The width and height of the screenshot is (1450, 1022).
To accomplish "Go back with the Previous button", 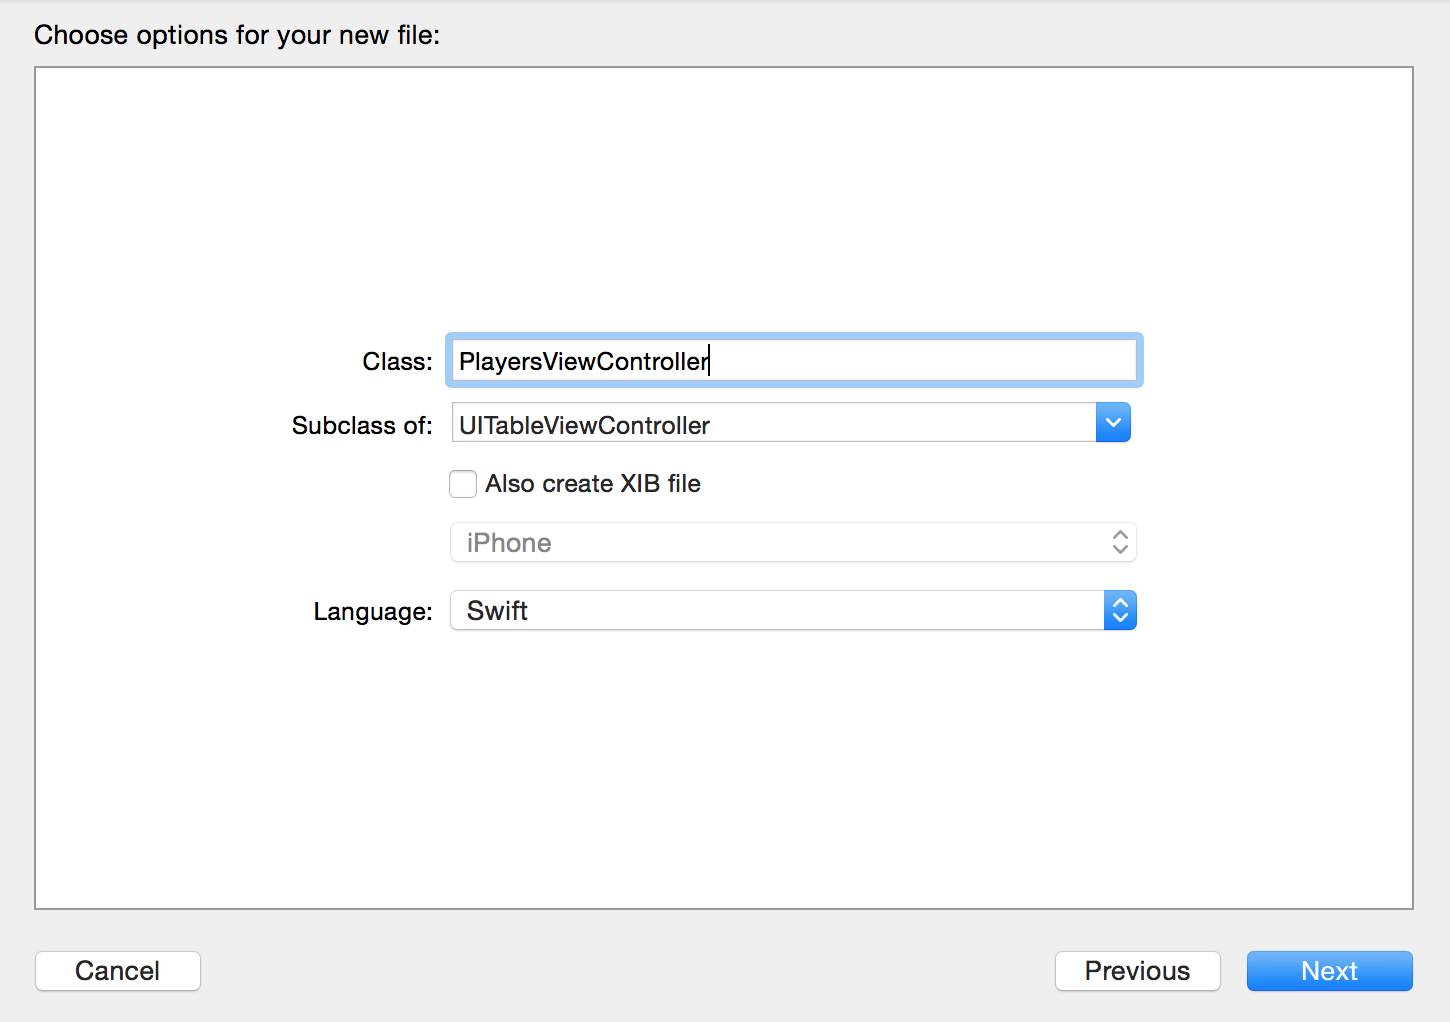I will (x=1137, y=971).
